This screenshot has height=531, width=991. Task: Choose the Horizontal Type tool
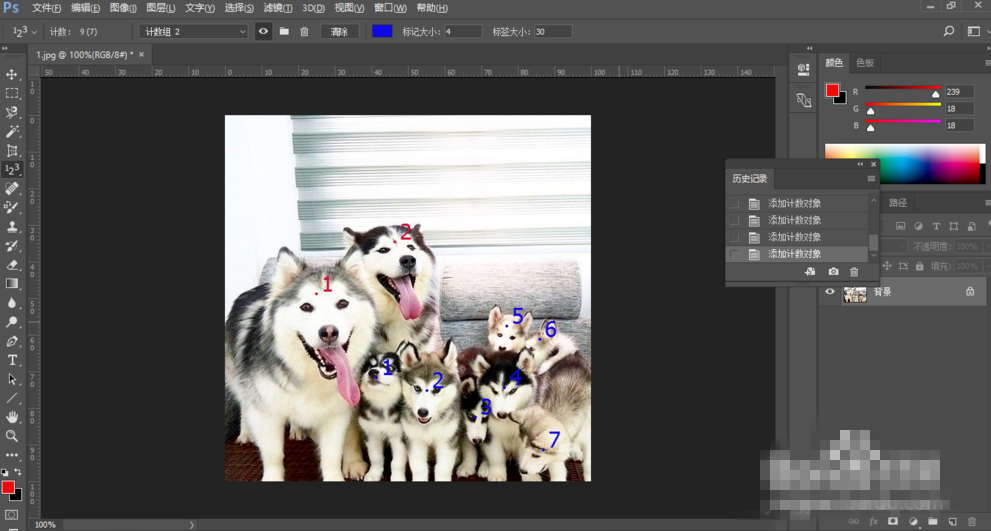(12, 360)
